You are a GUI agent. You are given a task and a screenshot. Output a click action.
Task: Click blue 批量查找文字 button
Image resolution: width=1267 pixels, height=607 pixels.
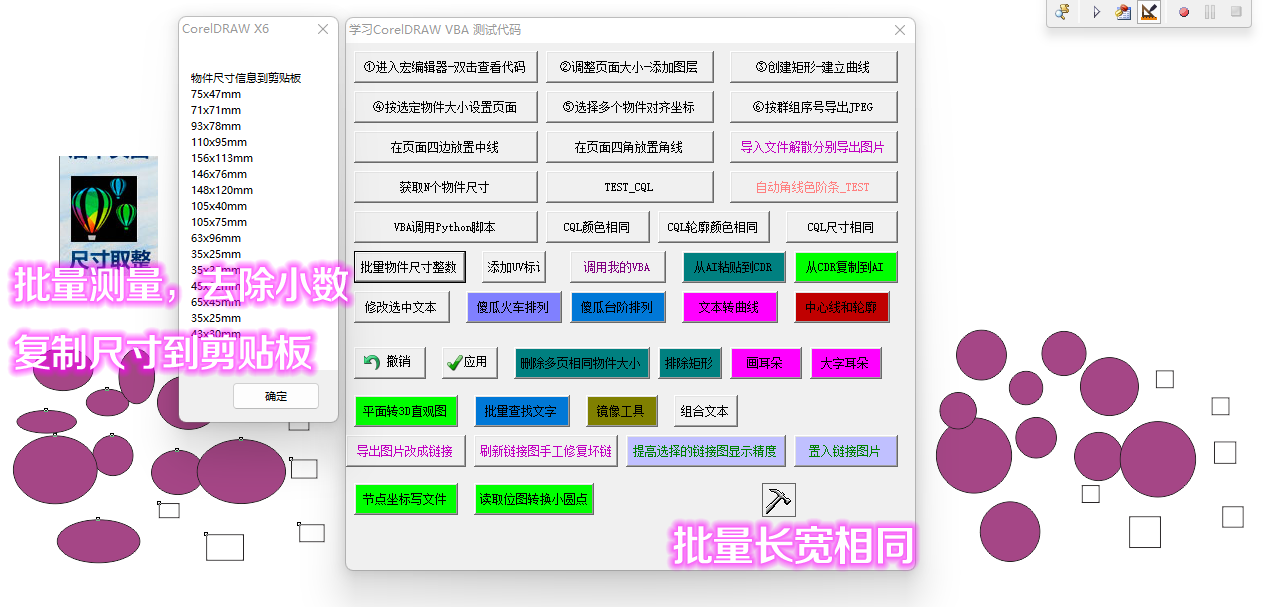pos(522,411)
